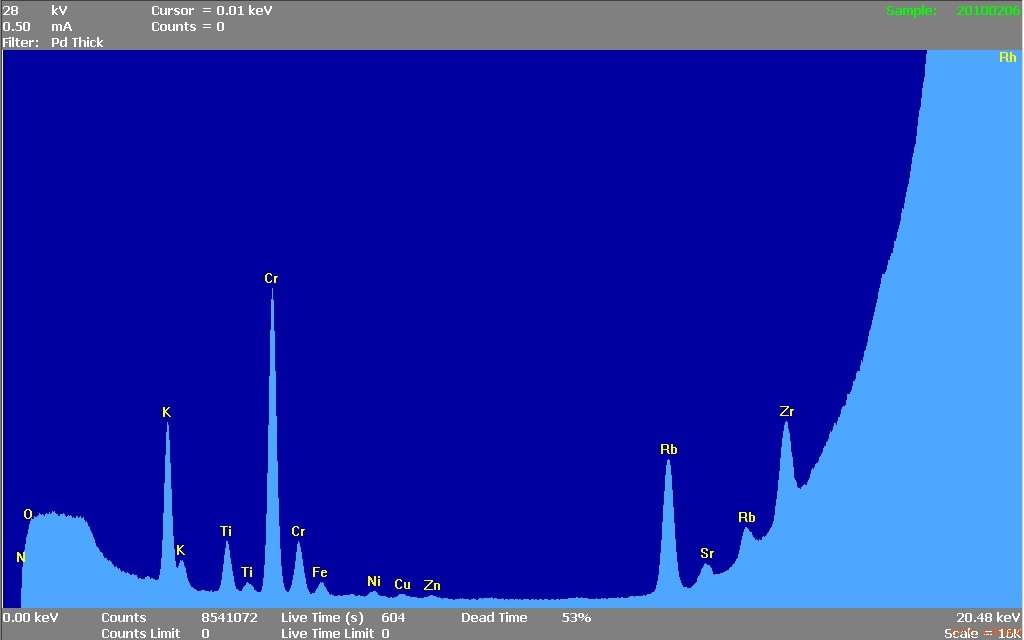Click the taller Rb peak label
Viewport: 1024px width, 640px height.
point(668,450)
